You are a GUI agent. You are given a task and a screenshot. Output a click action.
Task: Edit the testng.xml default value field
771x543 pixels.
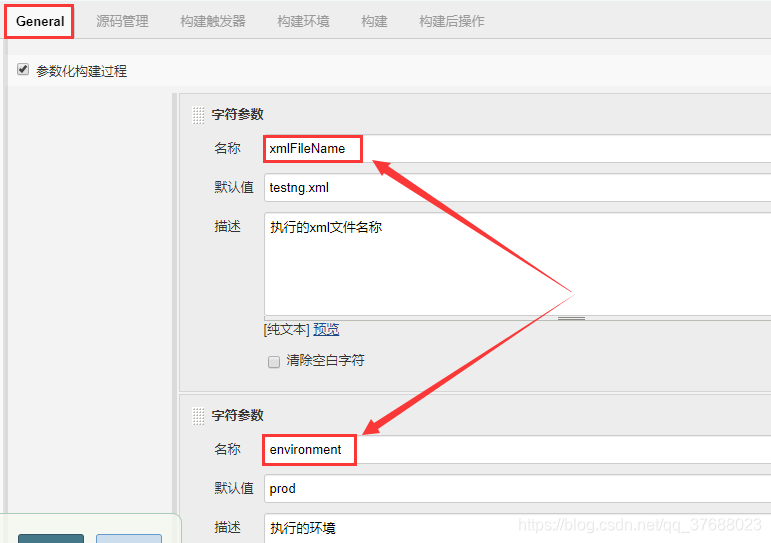coord(517,187)
